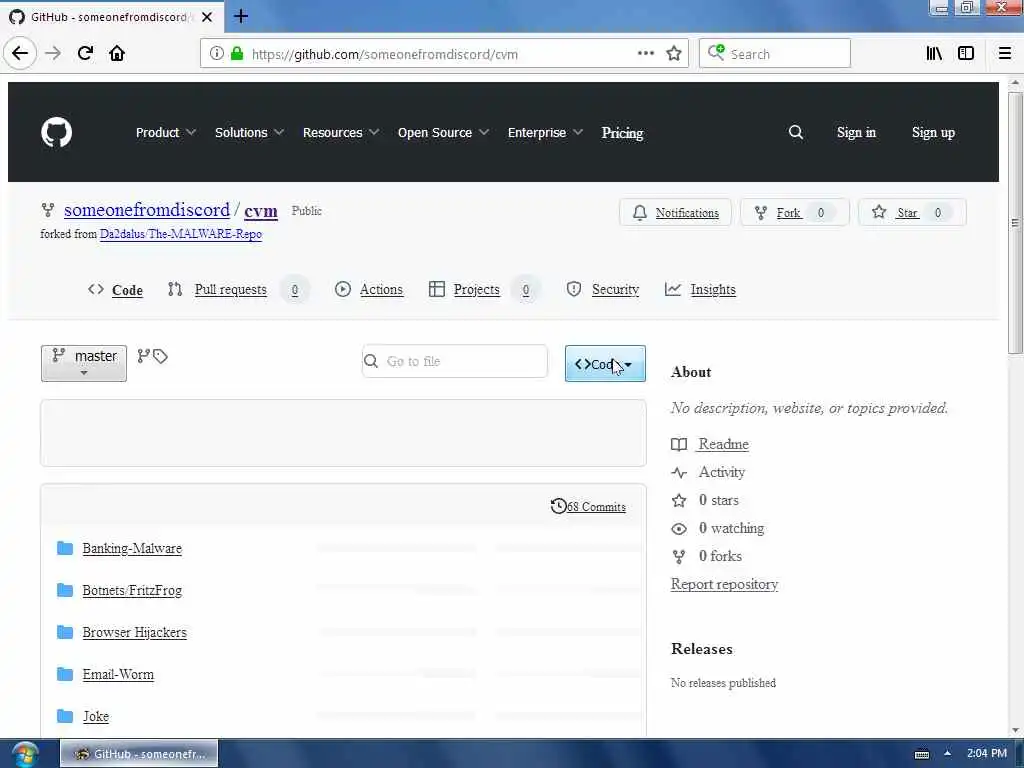Open the cvm repository name link
This screenshot has height=768, width=1024.
tap(261, 210)
